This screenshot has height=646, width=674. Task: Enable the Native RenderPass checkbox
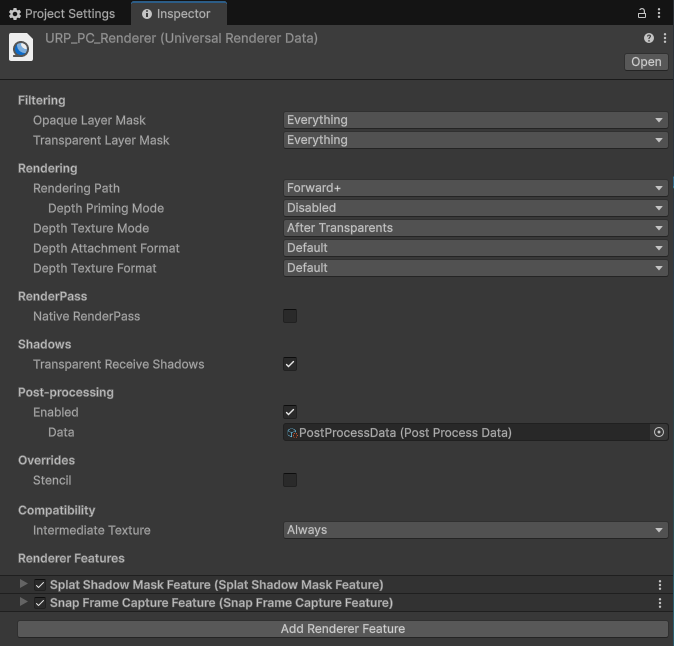coord(290,316)
